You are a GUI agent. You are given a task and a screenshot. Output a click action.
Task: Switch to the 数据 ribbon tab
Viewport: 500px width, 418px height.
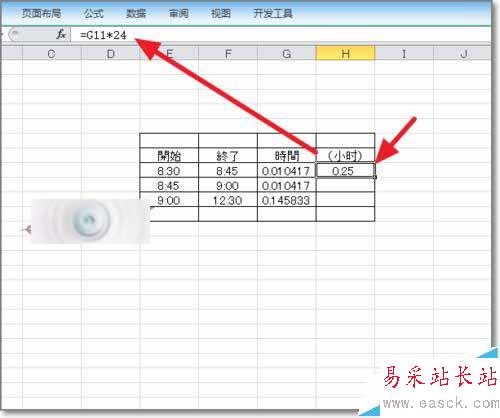click(136, 13)
